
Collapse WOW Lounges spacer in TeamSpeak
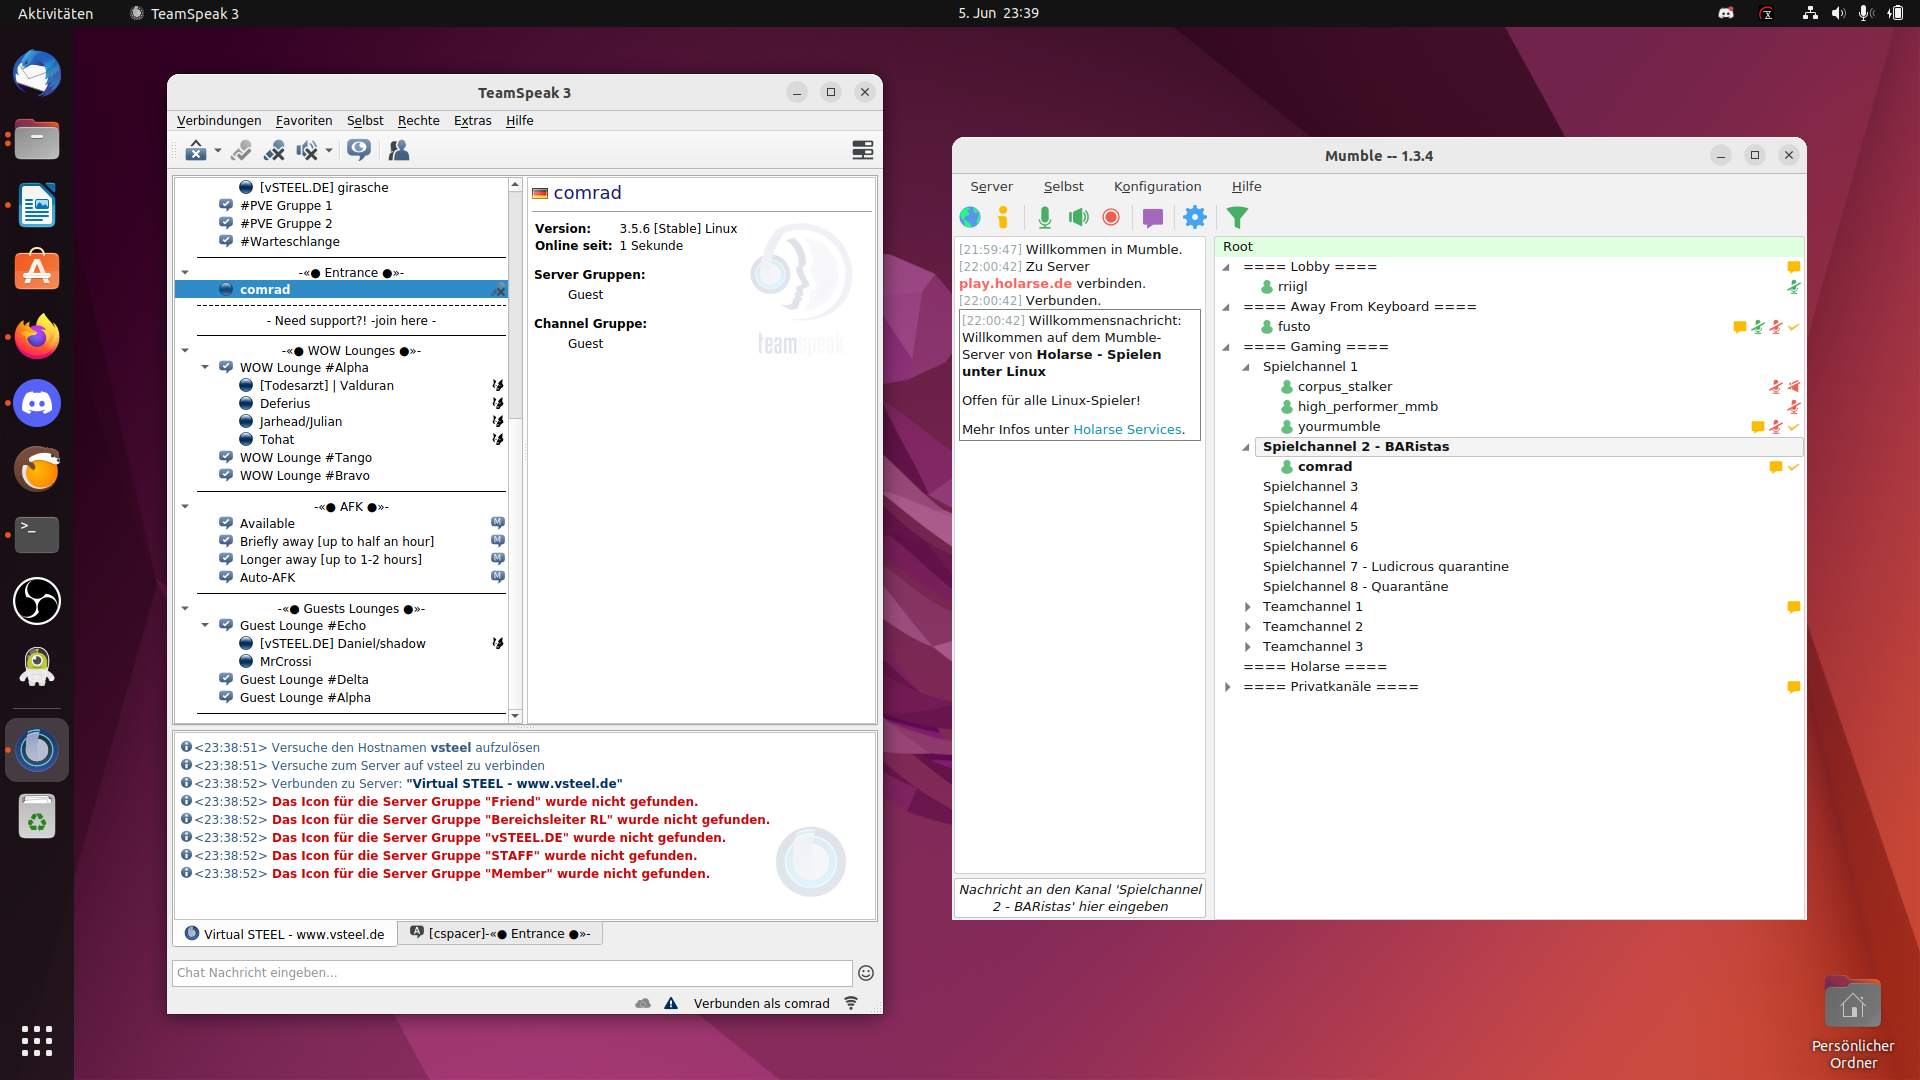(x=185, y=351)
